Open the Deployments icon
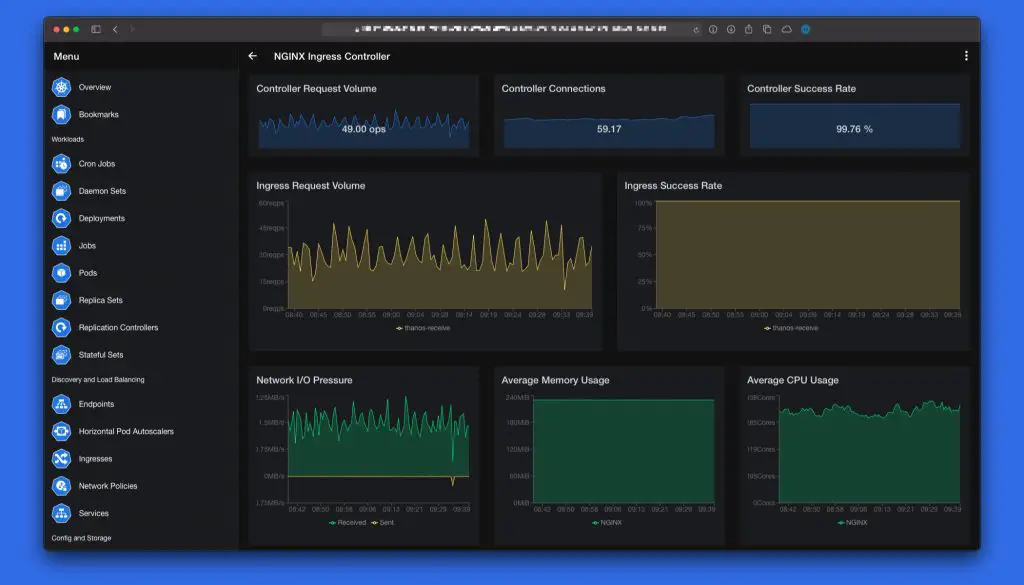1024x585 pixels. tap(61, 218)
